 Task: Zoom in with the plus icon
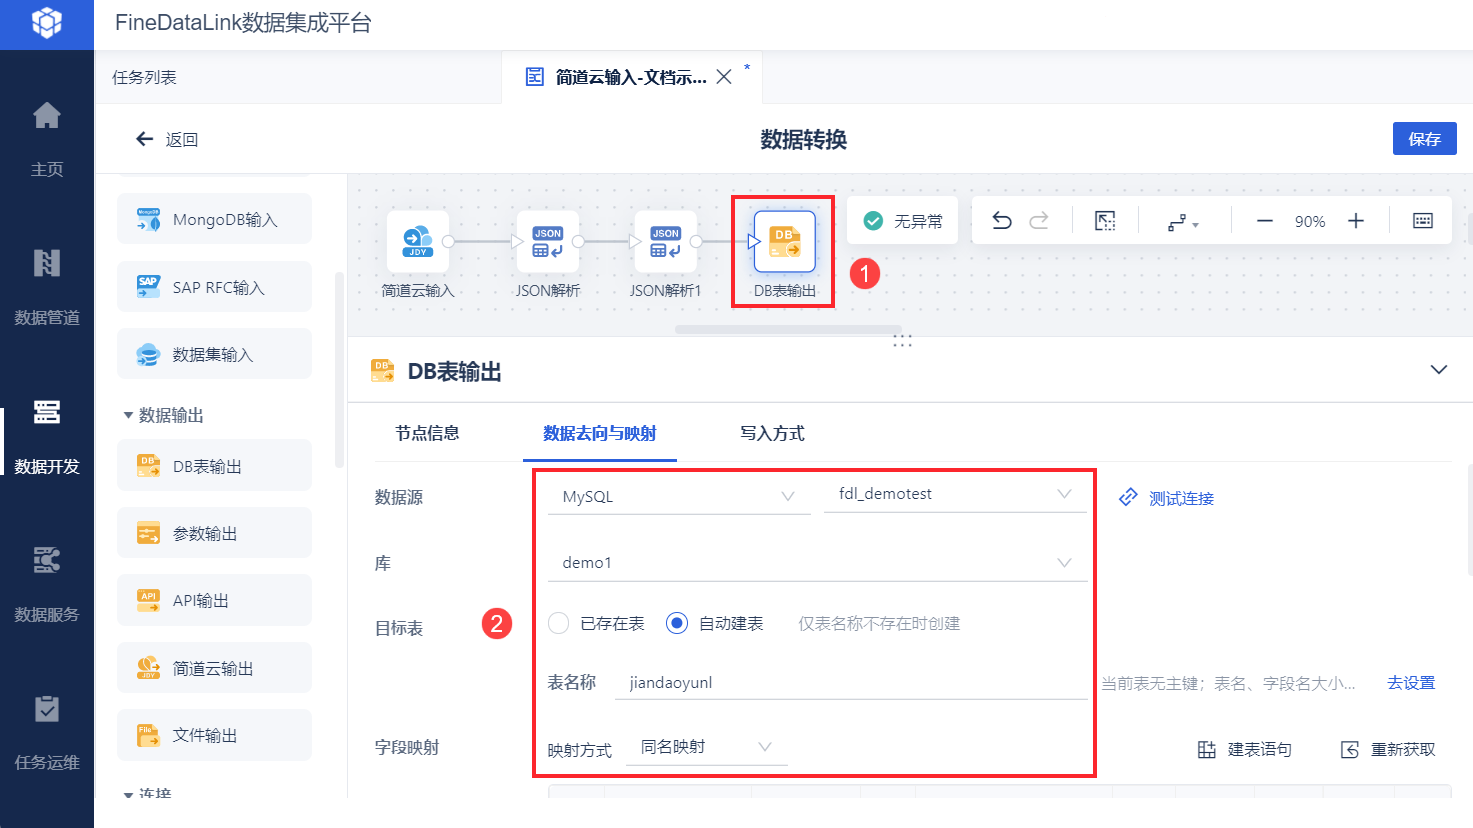(x=1356, y=221)
